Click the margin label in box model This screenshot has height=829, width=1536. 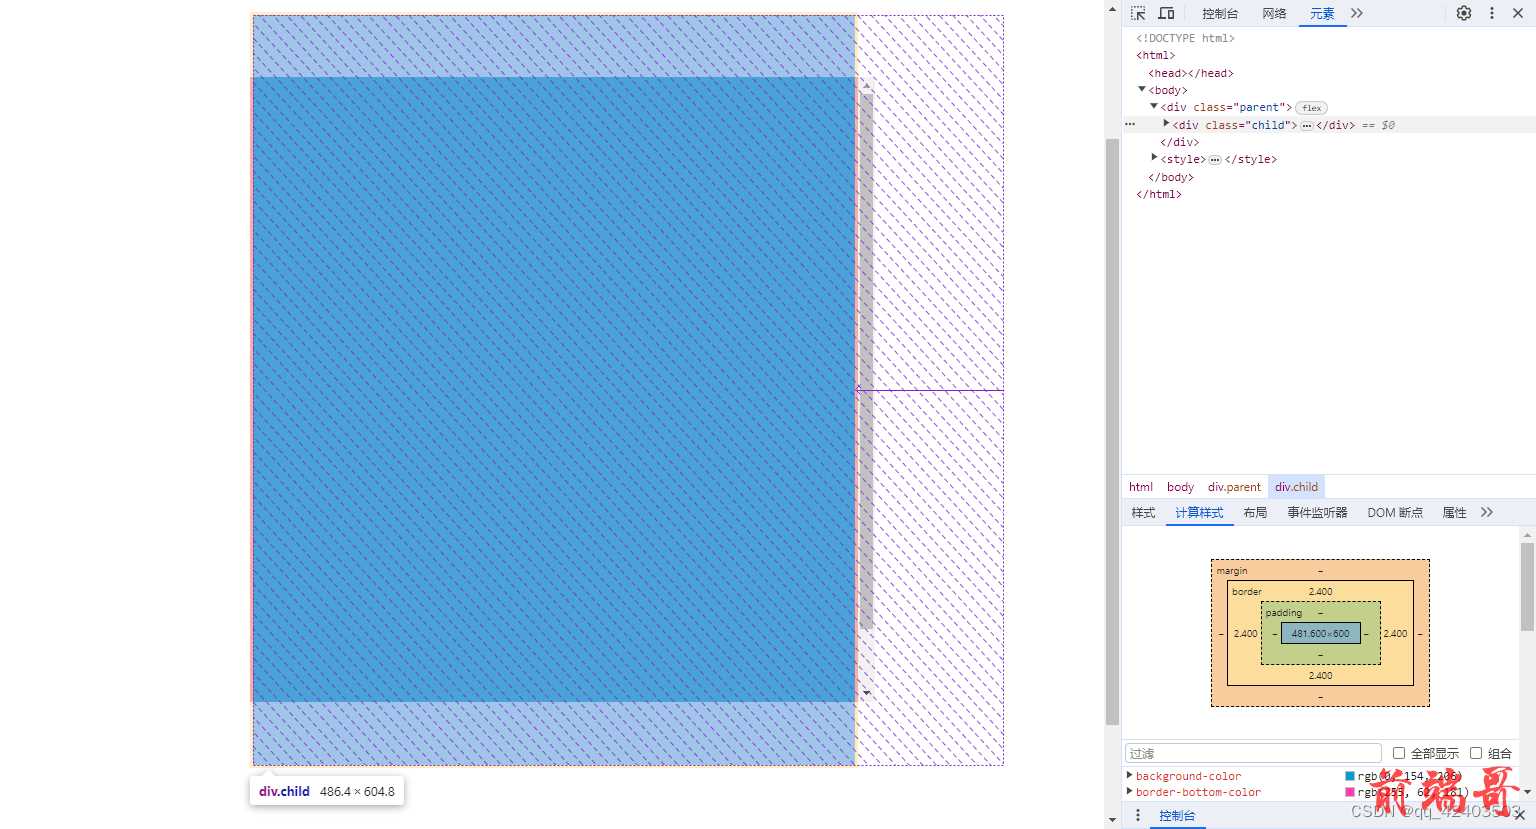pyautogui.click(x=1232, y=571)
